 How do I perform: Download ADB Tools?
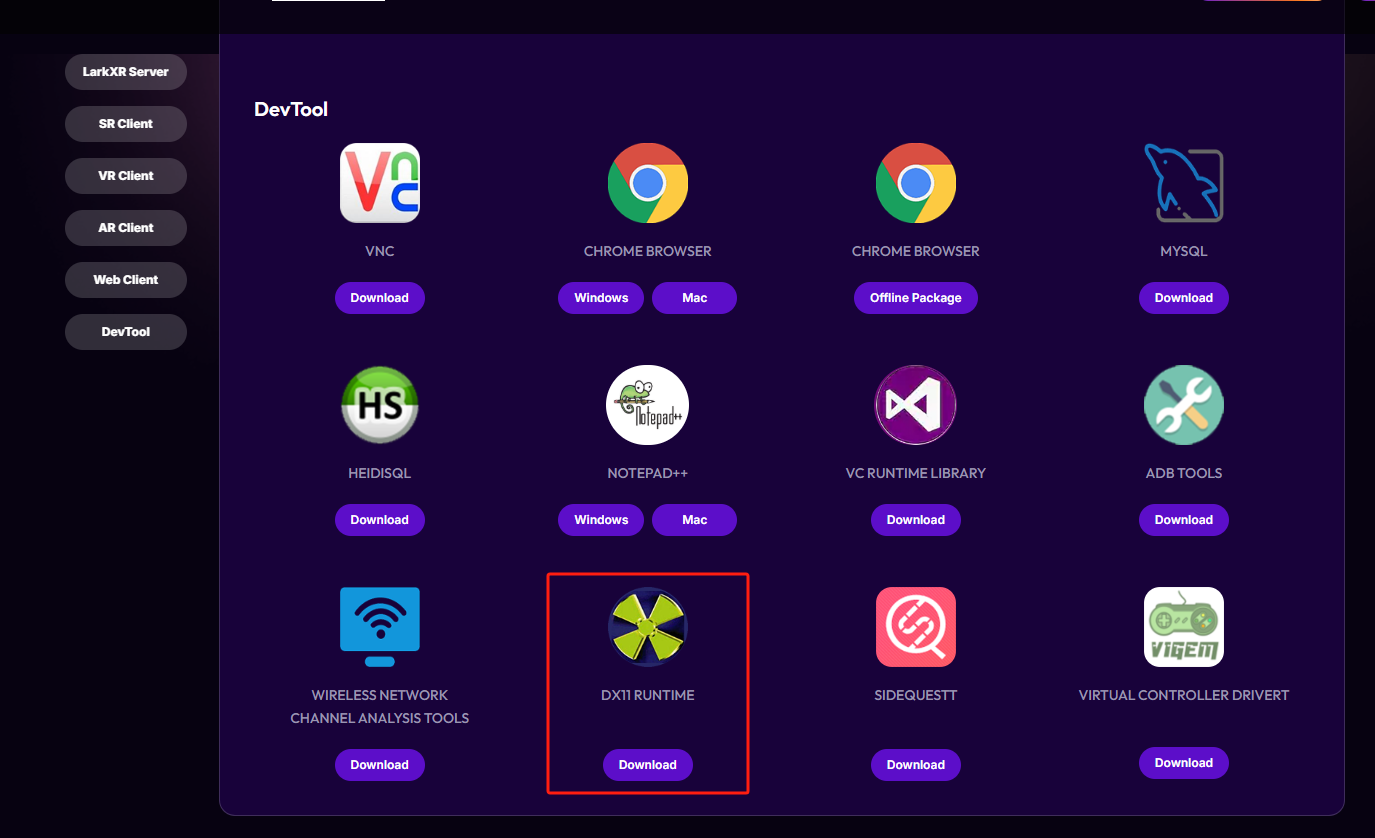click(x=1184, y=520)
